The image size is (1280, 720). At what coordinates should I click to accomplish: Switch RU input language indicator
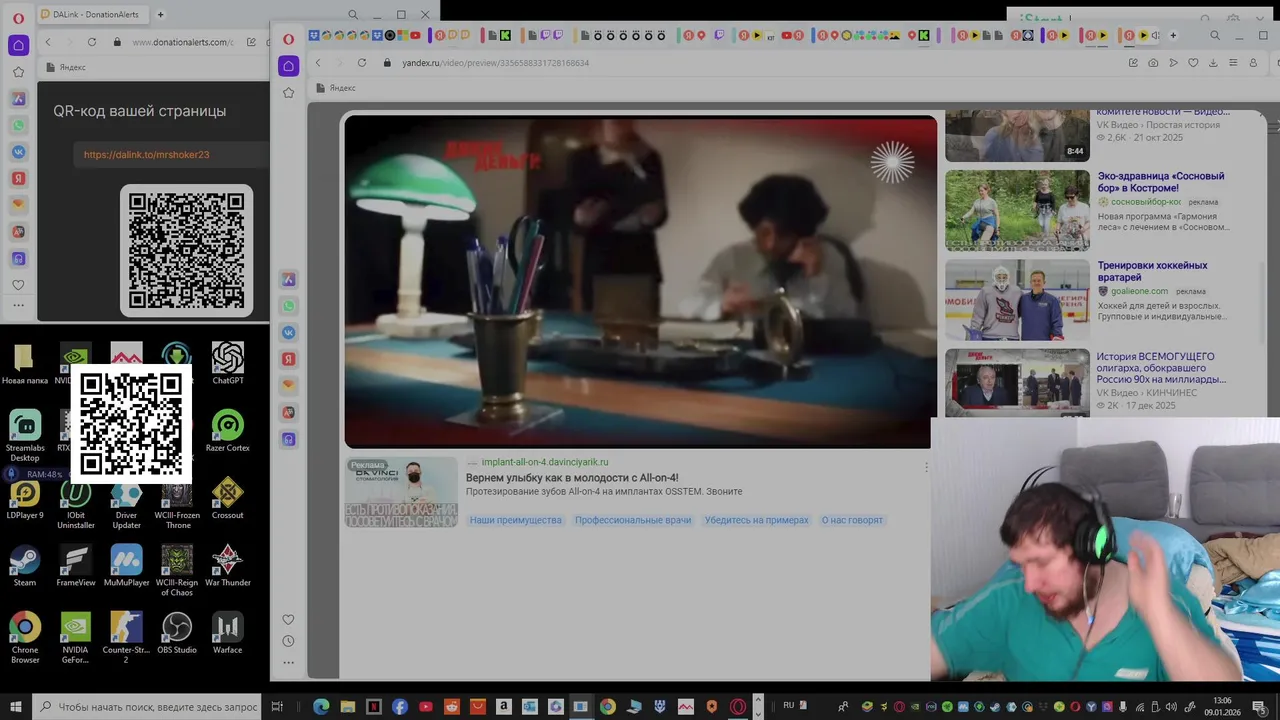(789, 706)
